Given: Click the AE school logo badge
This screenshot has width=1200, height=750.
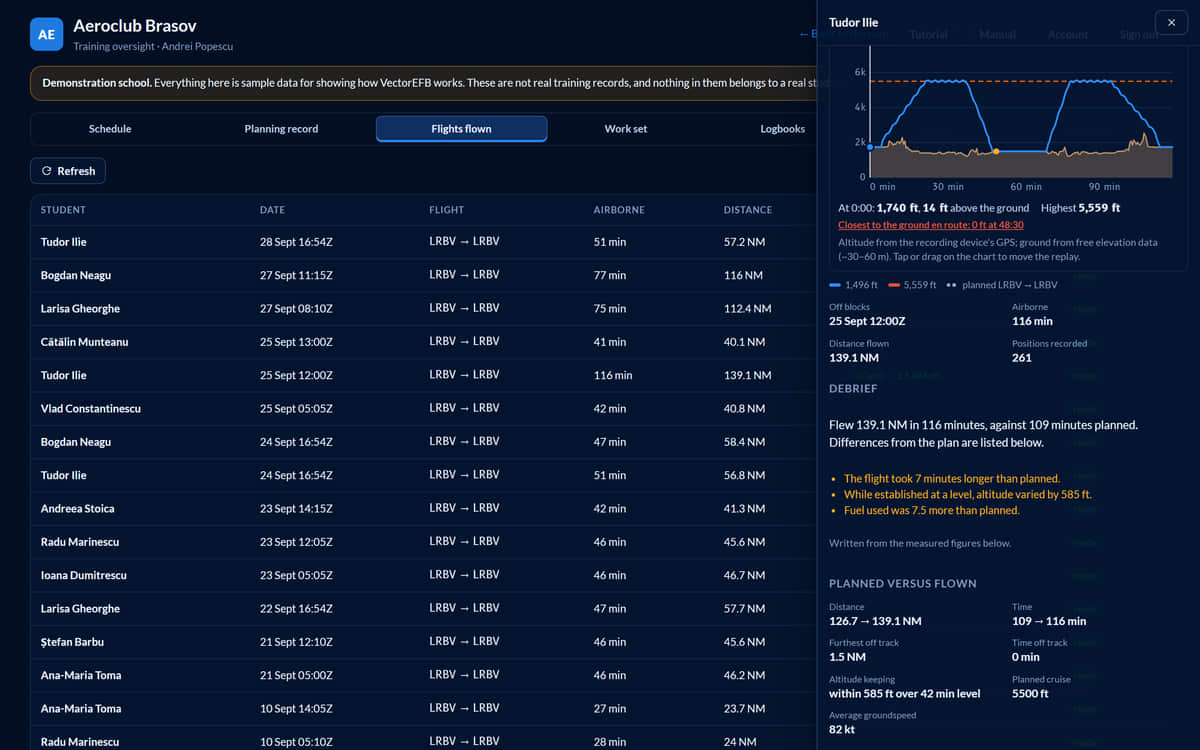Looking at the screenshot, I should [46, 34].
